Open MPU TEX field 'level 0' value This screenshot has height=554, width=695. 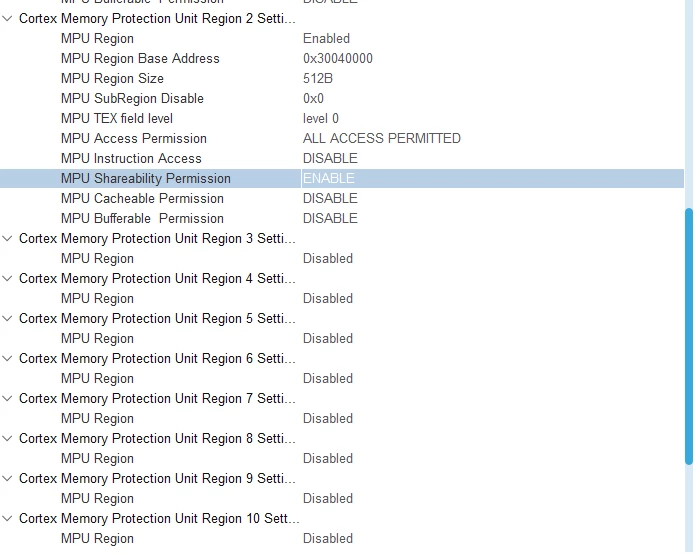click(320, 118)
